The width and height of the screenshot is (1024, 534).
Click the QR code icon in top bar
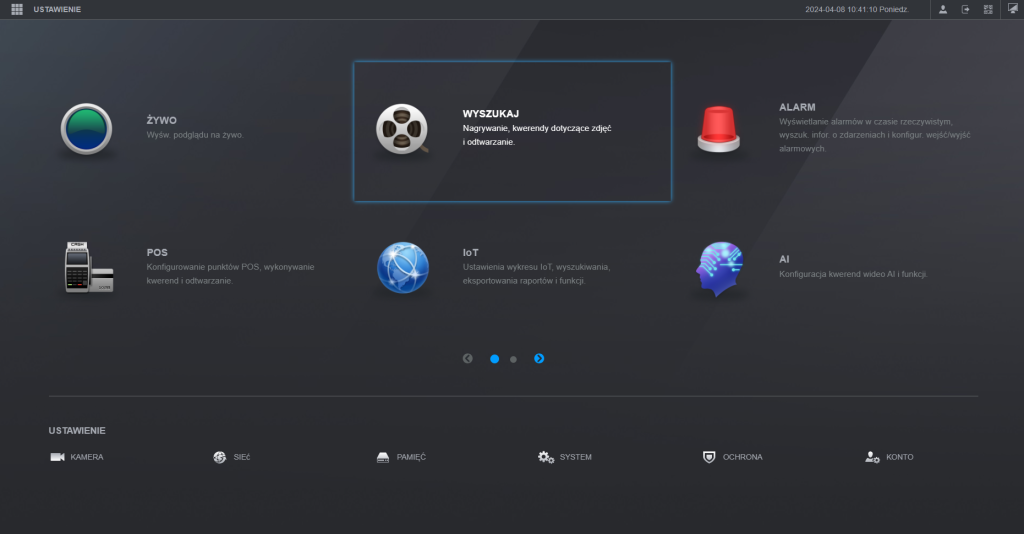988,9
